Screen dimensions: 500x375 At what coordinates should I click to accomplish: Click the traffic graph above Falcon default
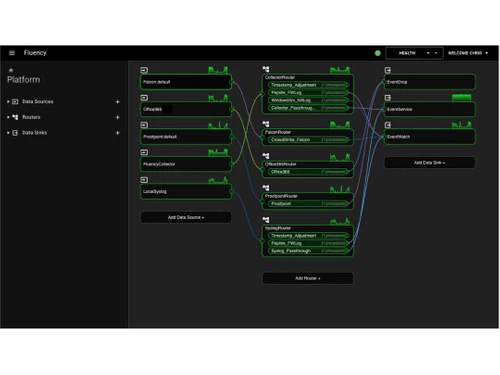218,70
